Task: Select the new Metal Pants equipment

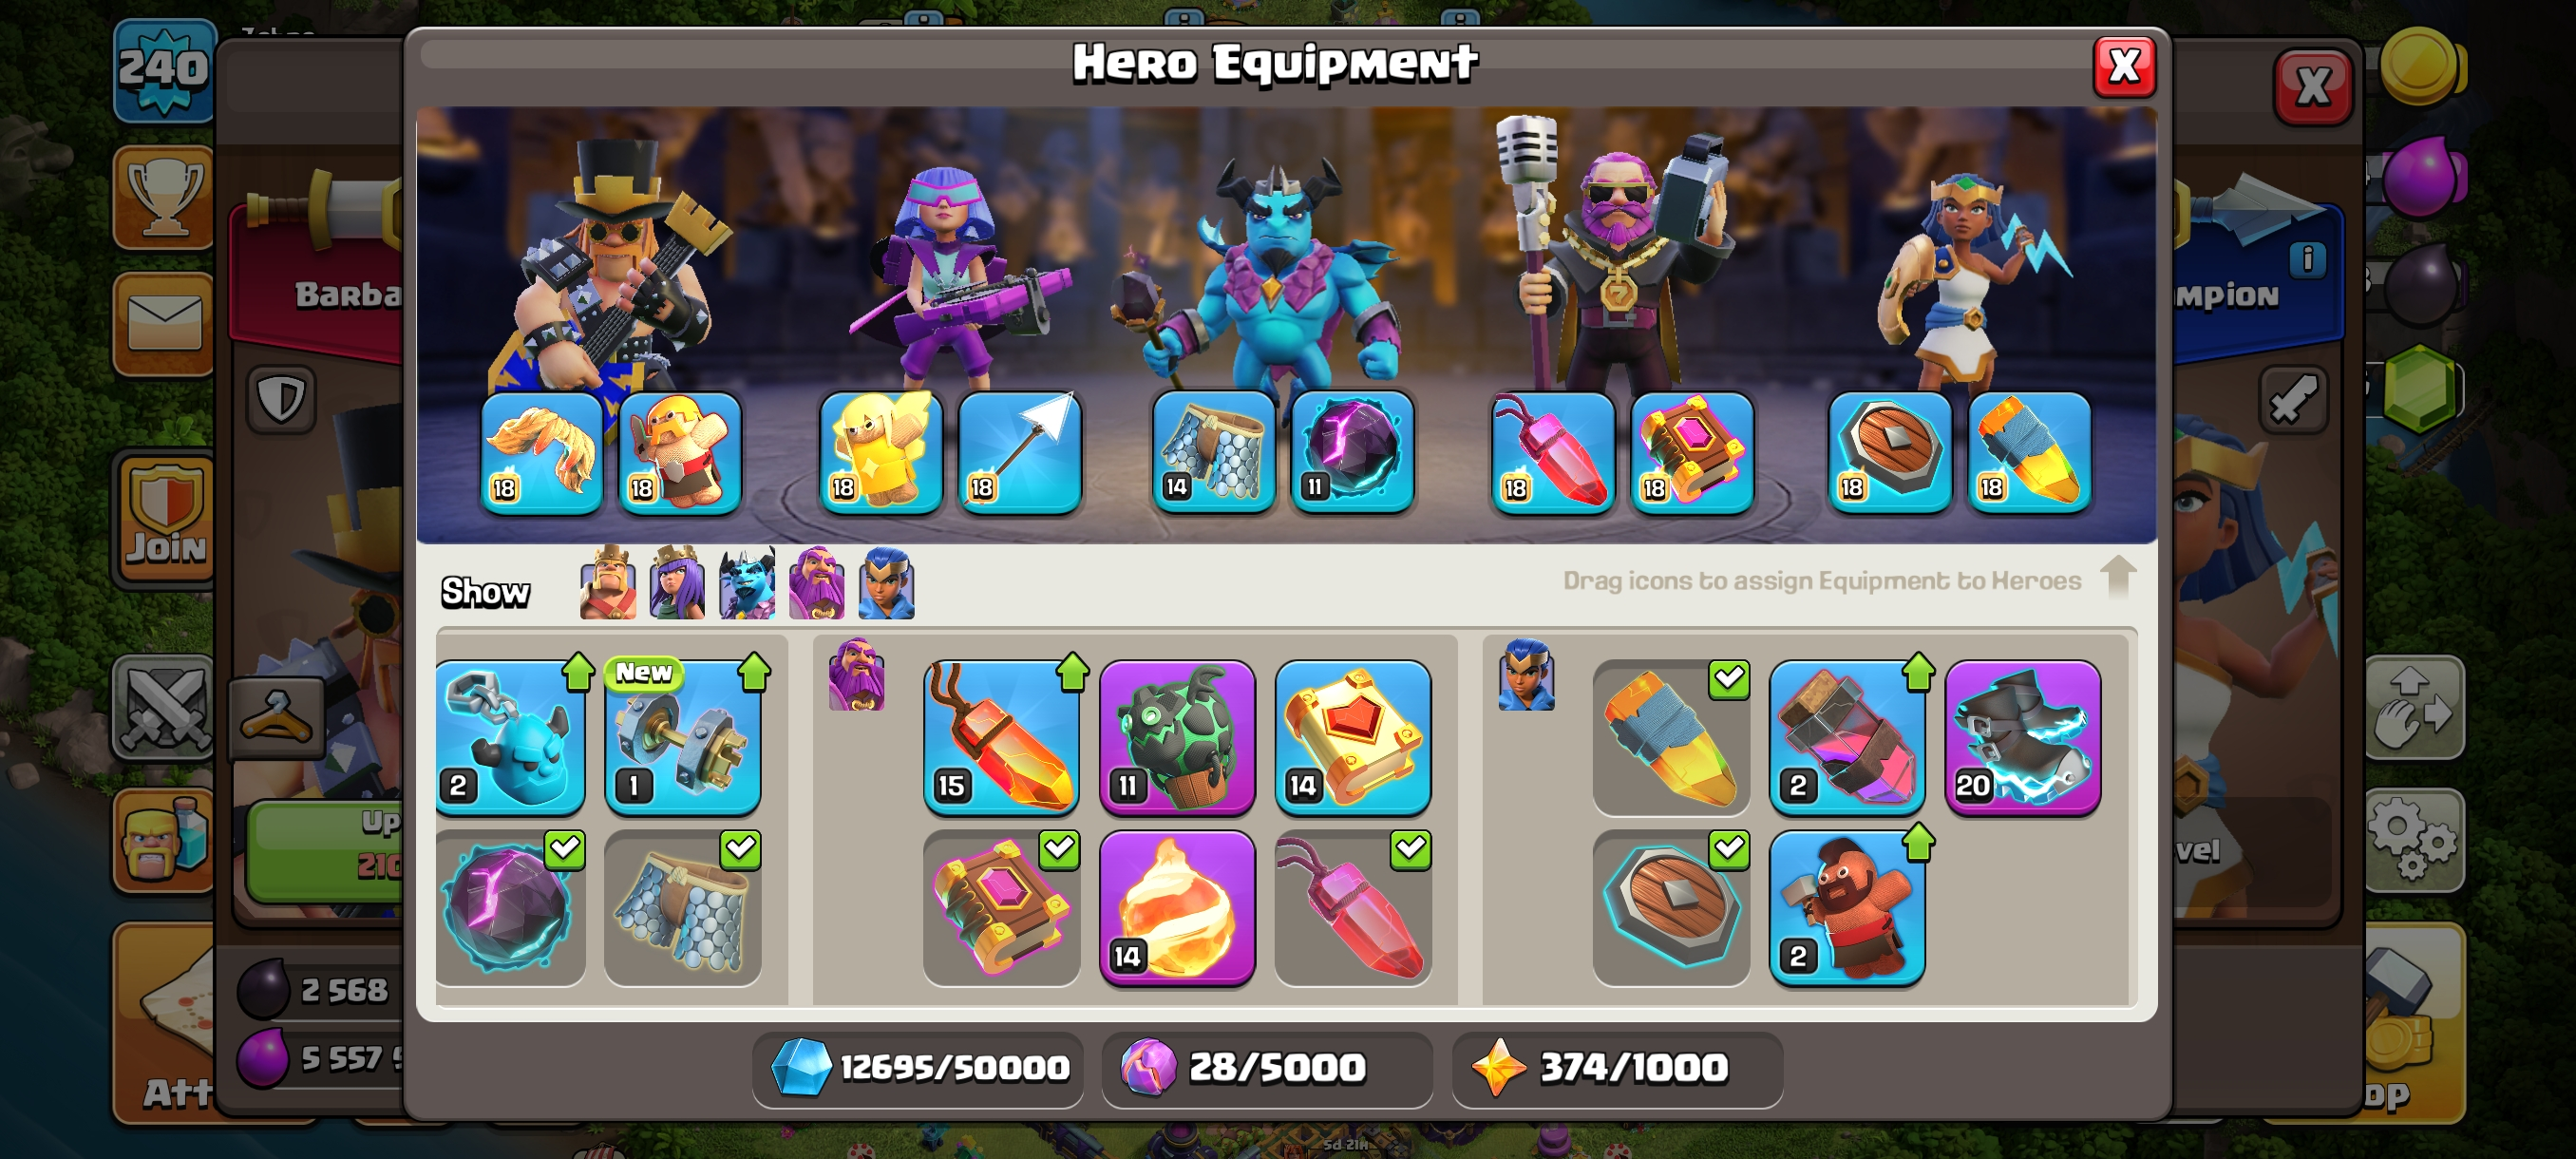Action: (x=683, y=737)
